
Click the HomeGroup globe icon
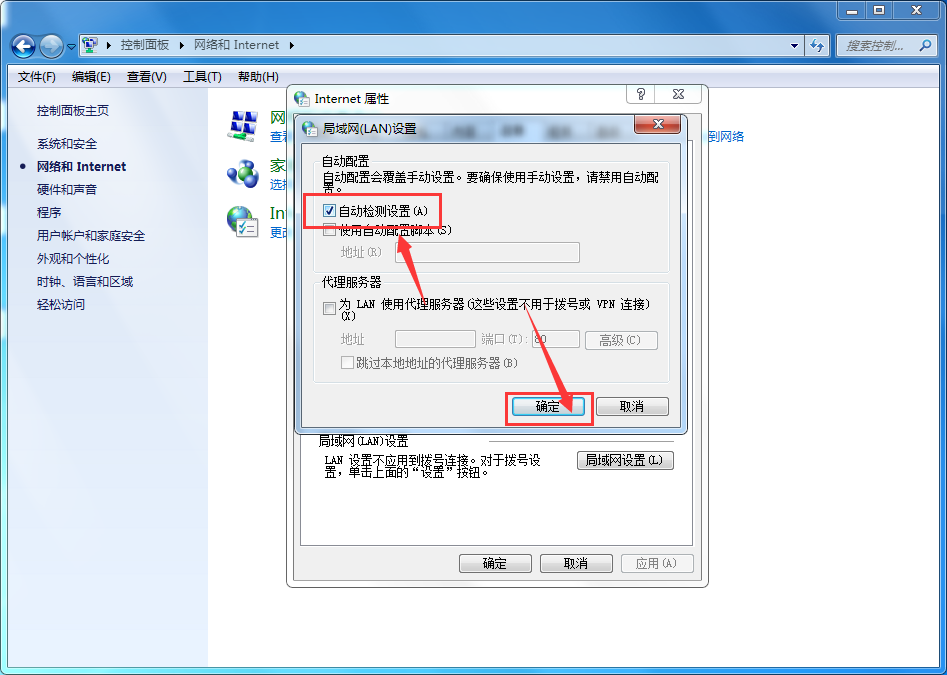click(x=243, y=175)
